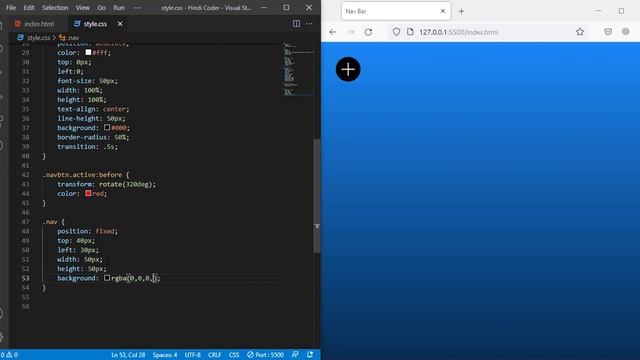Click the .navbtn.active:before selector text
640x360 pixels.
point(82,175)
